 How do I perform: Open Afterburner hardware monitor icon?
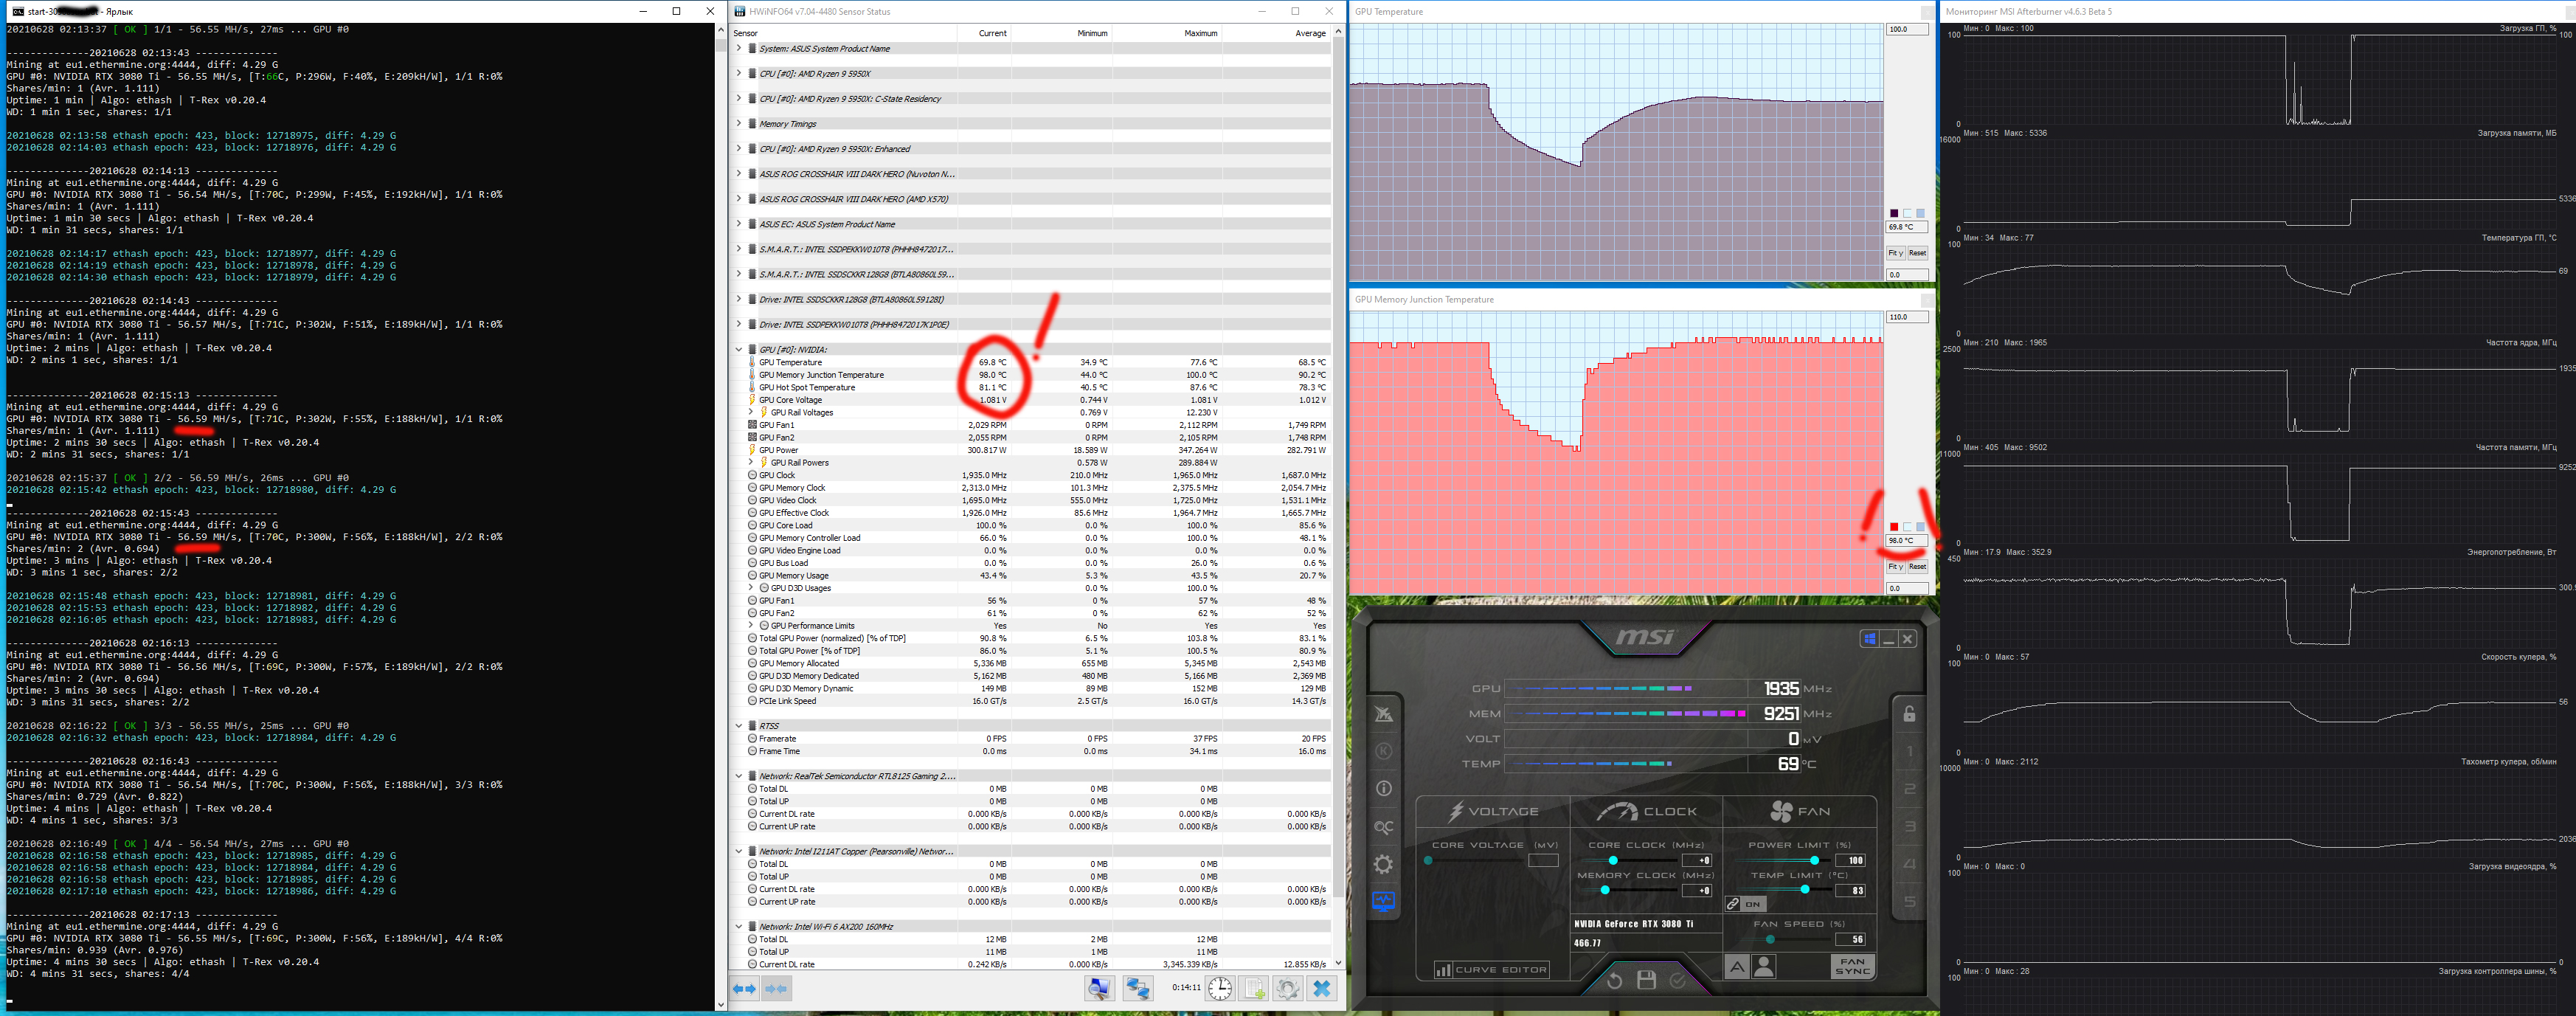[1383, 901]
